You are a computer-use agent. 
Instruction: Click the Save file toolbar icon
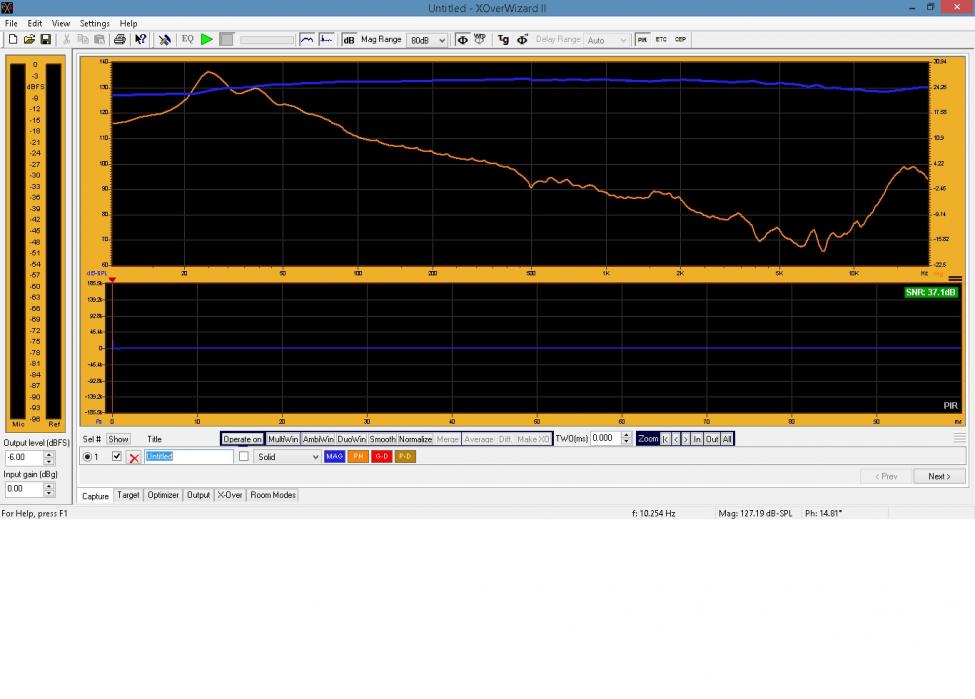tap(46, 40)
